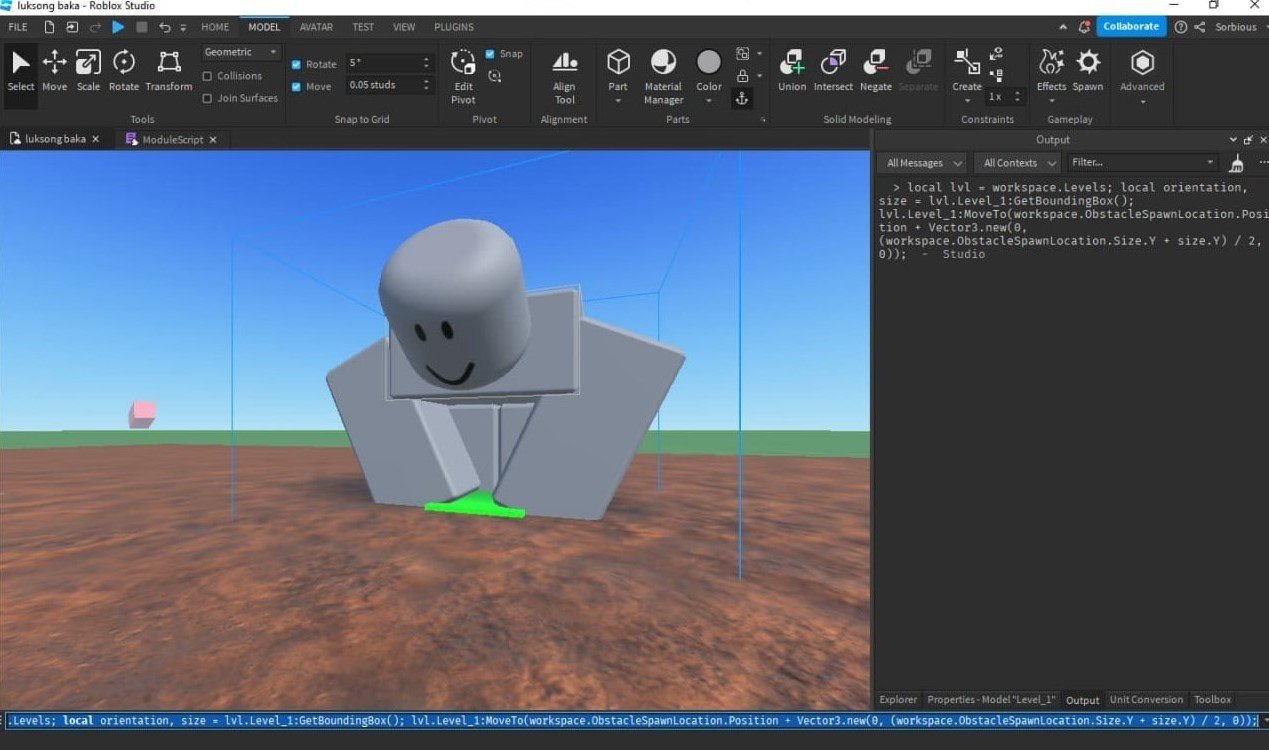Open the All Contexts dropdown
The image size is (1269, 750).
pos(1017,163)
